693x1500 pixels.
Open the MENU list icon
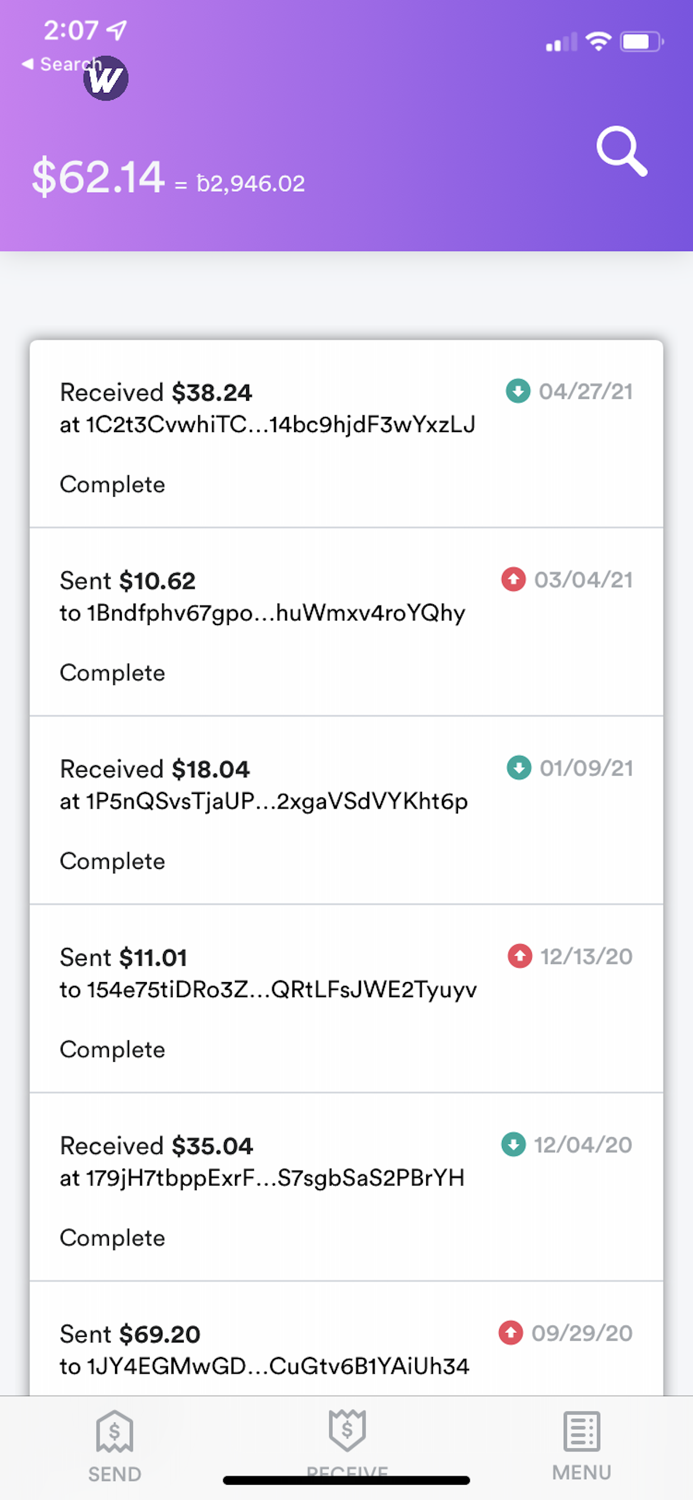coord(581,1432)
